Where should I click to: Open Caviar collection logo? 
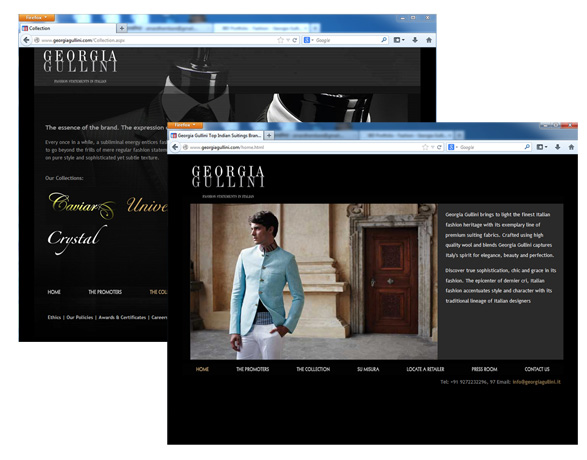coord(82,205)
